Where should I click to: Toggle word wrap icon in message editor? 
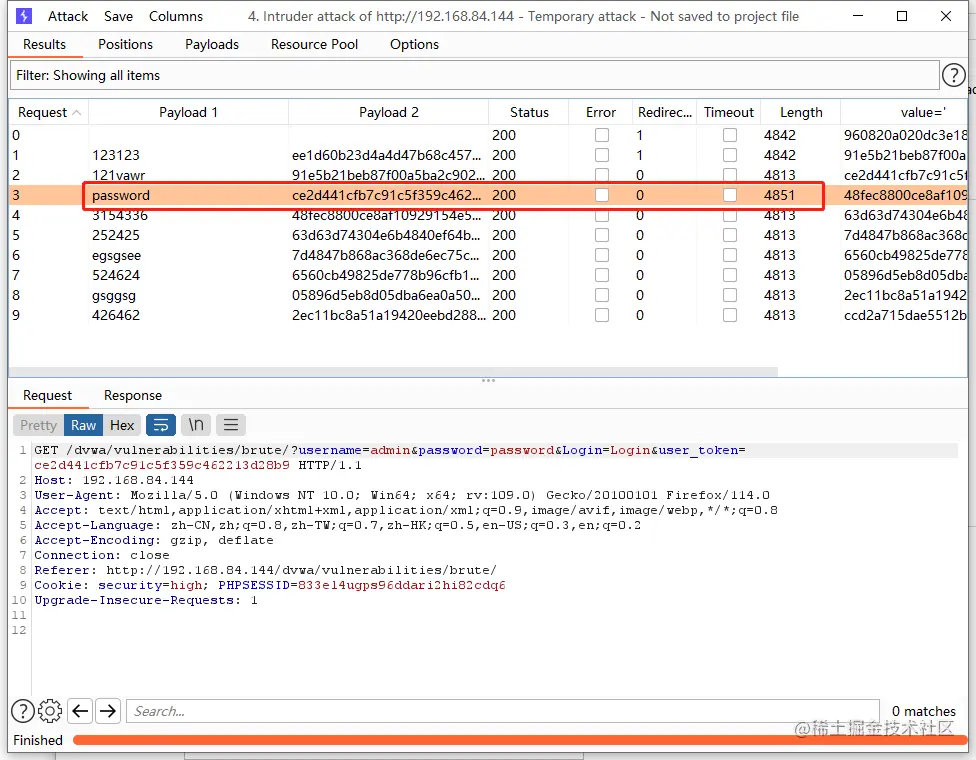[161, 425]
